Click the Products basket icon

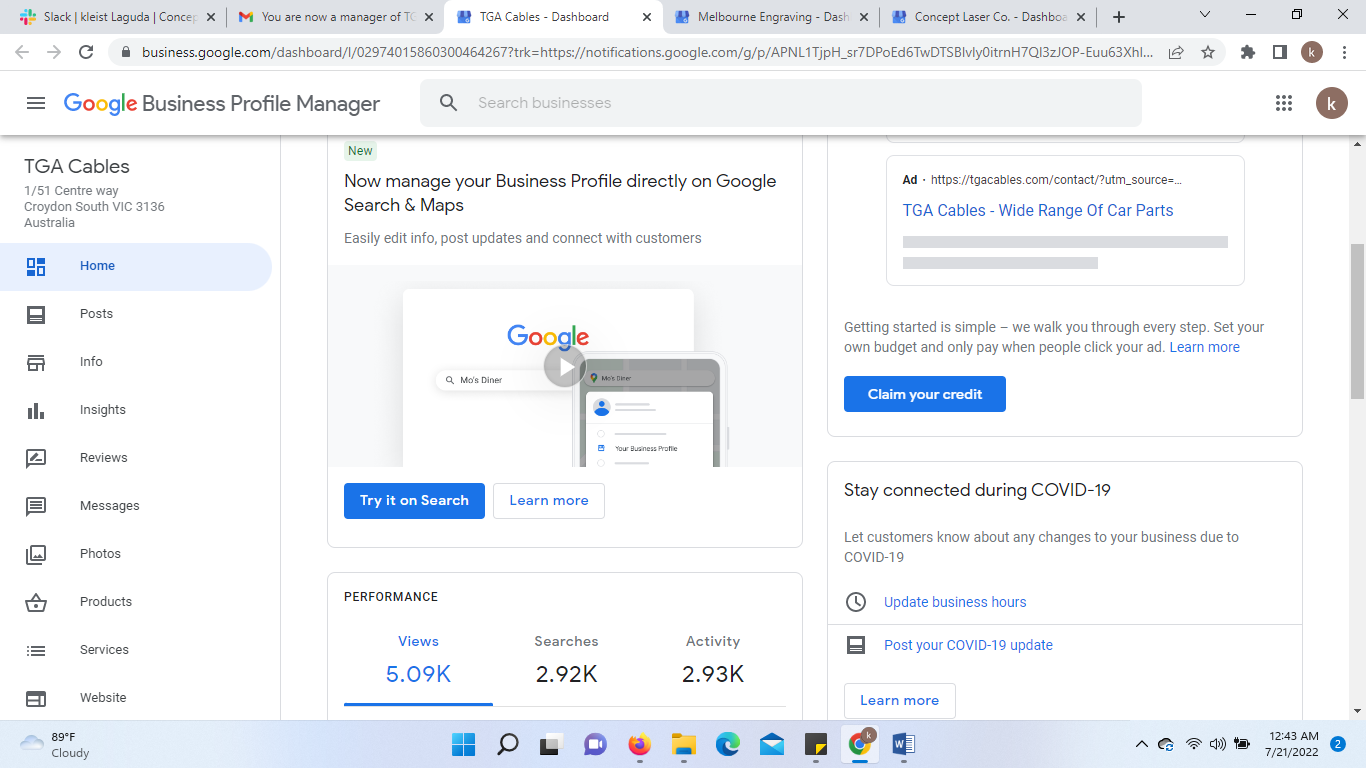36,602
